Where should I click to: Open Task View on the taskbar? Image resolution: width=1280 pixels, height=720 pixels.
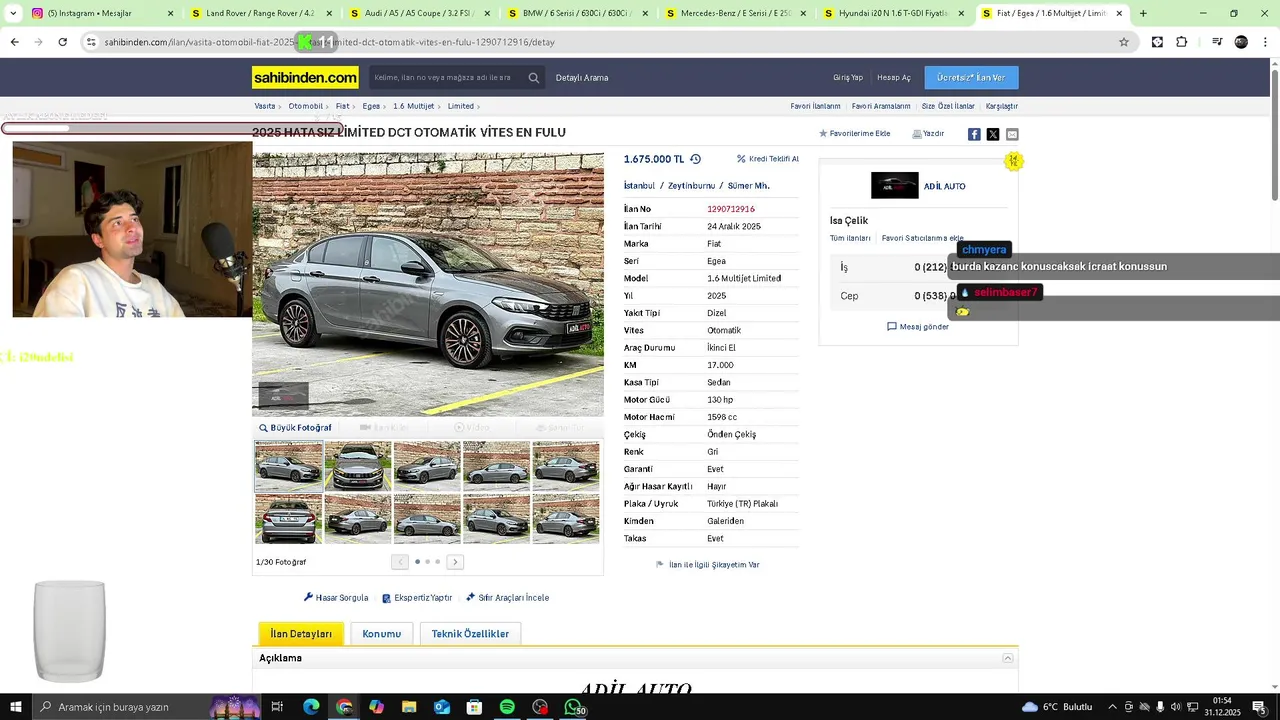tap(278, 707)
